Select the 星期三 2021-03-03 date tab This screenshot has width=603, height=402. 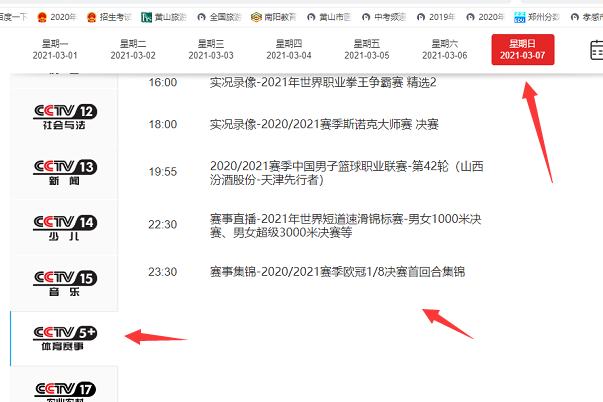tap(211, 50)
